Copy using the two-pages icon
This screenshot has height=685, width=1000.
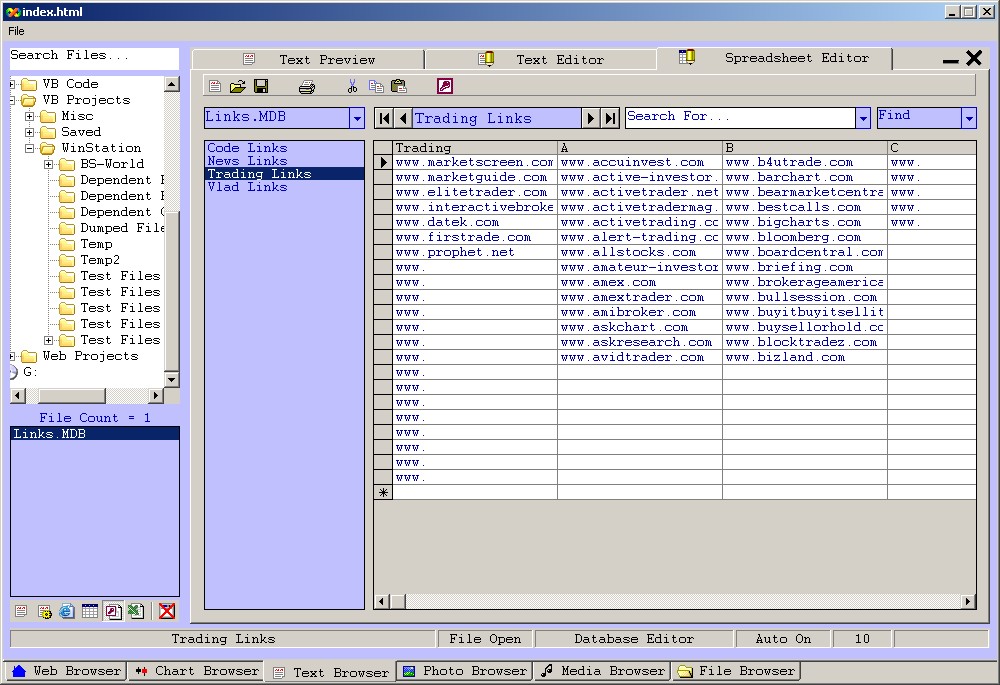click(x=376, y=86)
